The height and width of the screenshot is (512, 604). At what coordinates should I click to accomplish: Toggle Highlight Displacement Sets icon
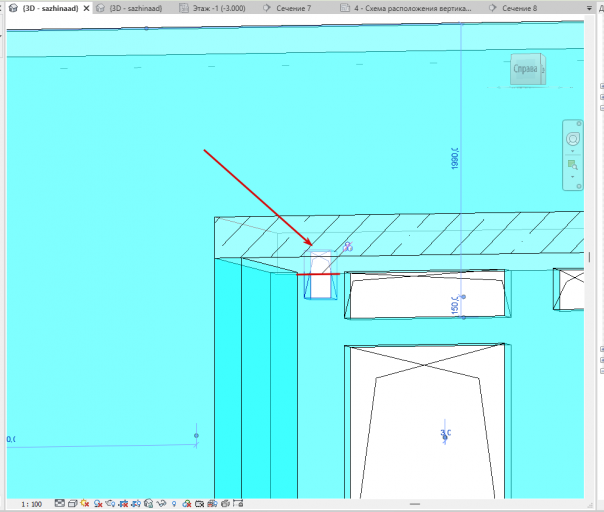coord(225,504)
